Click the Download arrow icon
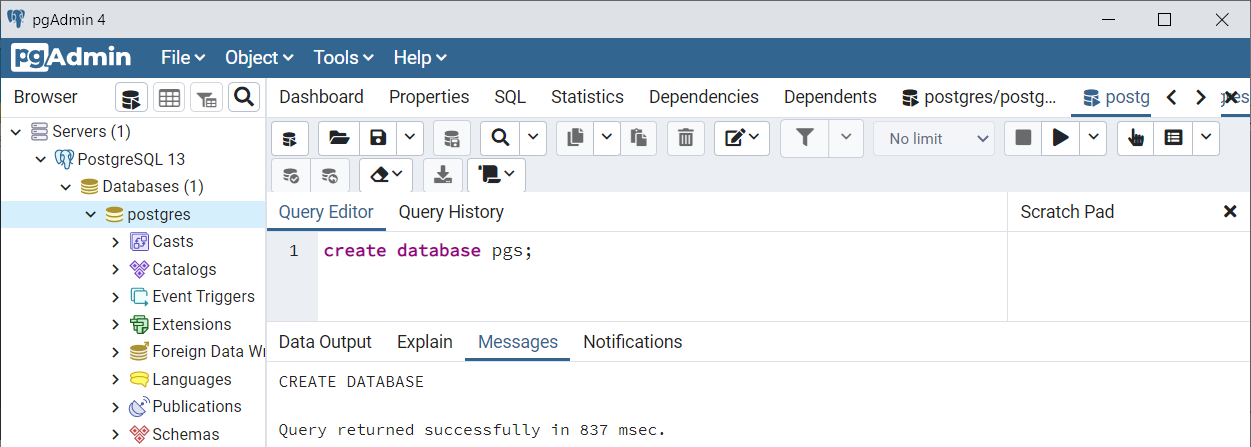Screen dimensions: 1251x447 442,175
